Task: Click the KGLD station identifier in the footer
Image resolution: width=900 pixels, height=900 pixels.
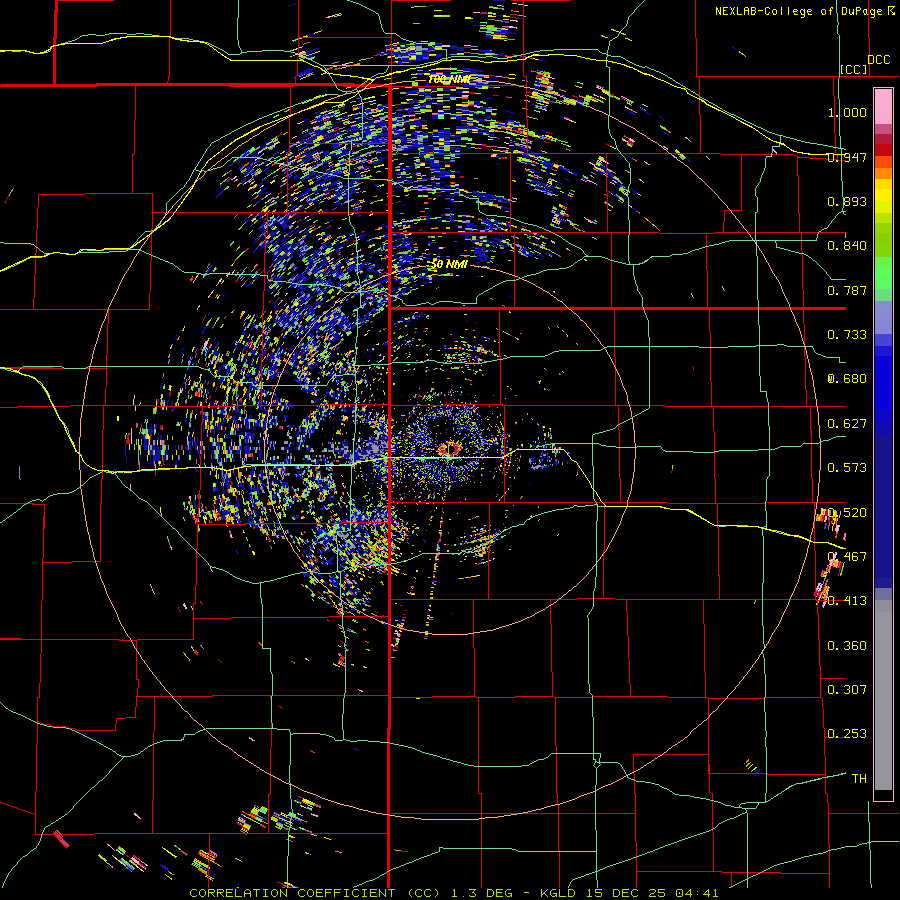Action: [560, 893]
